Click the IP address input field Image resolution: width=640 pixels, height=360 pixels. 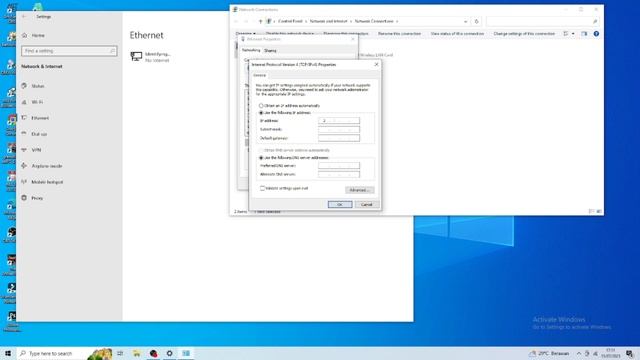(x=339, y=121)
